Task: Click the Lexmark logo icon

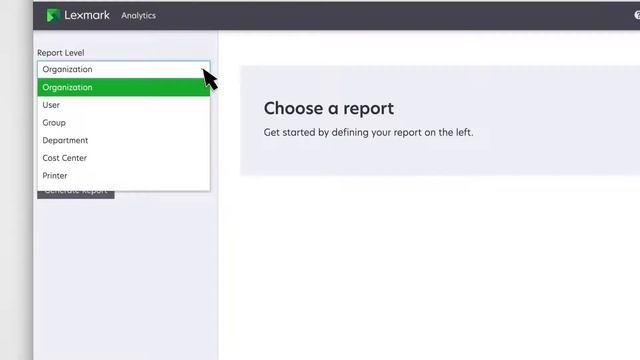Action: point(53,16)
